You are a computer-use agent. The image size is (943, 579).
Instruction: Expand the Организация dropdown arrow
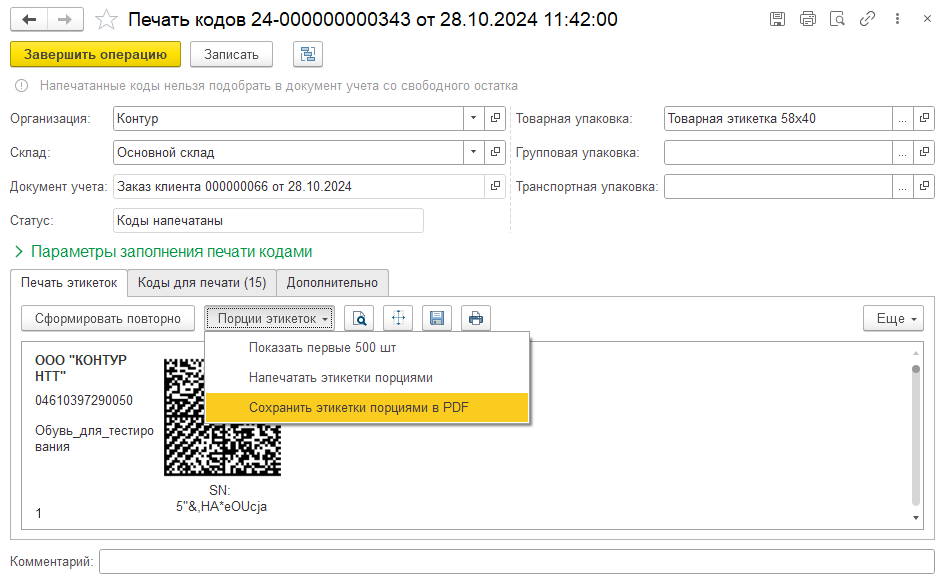coord(473,118)
